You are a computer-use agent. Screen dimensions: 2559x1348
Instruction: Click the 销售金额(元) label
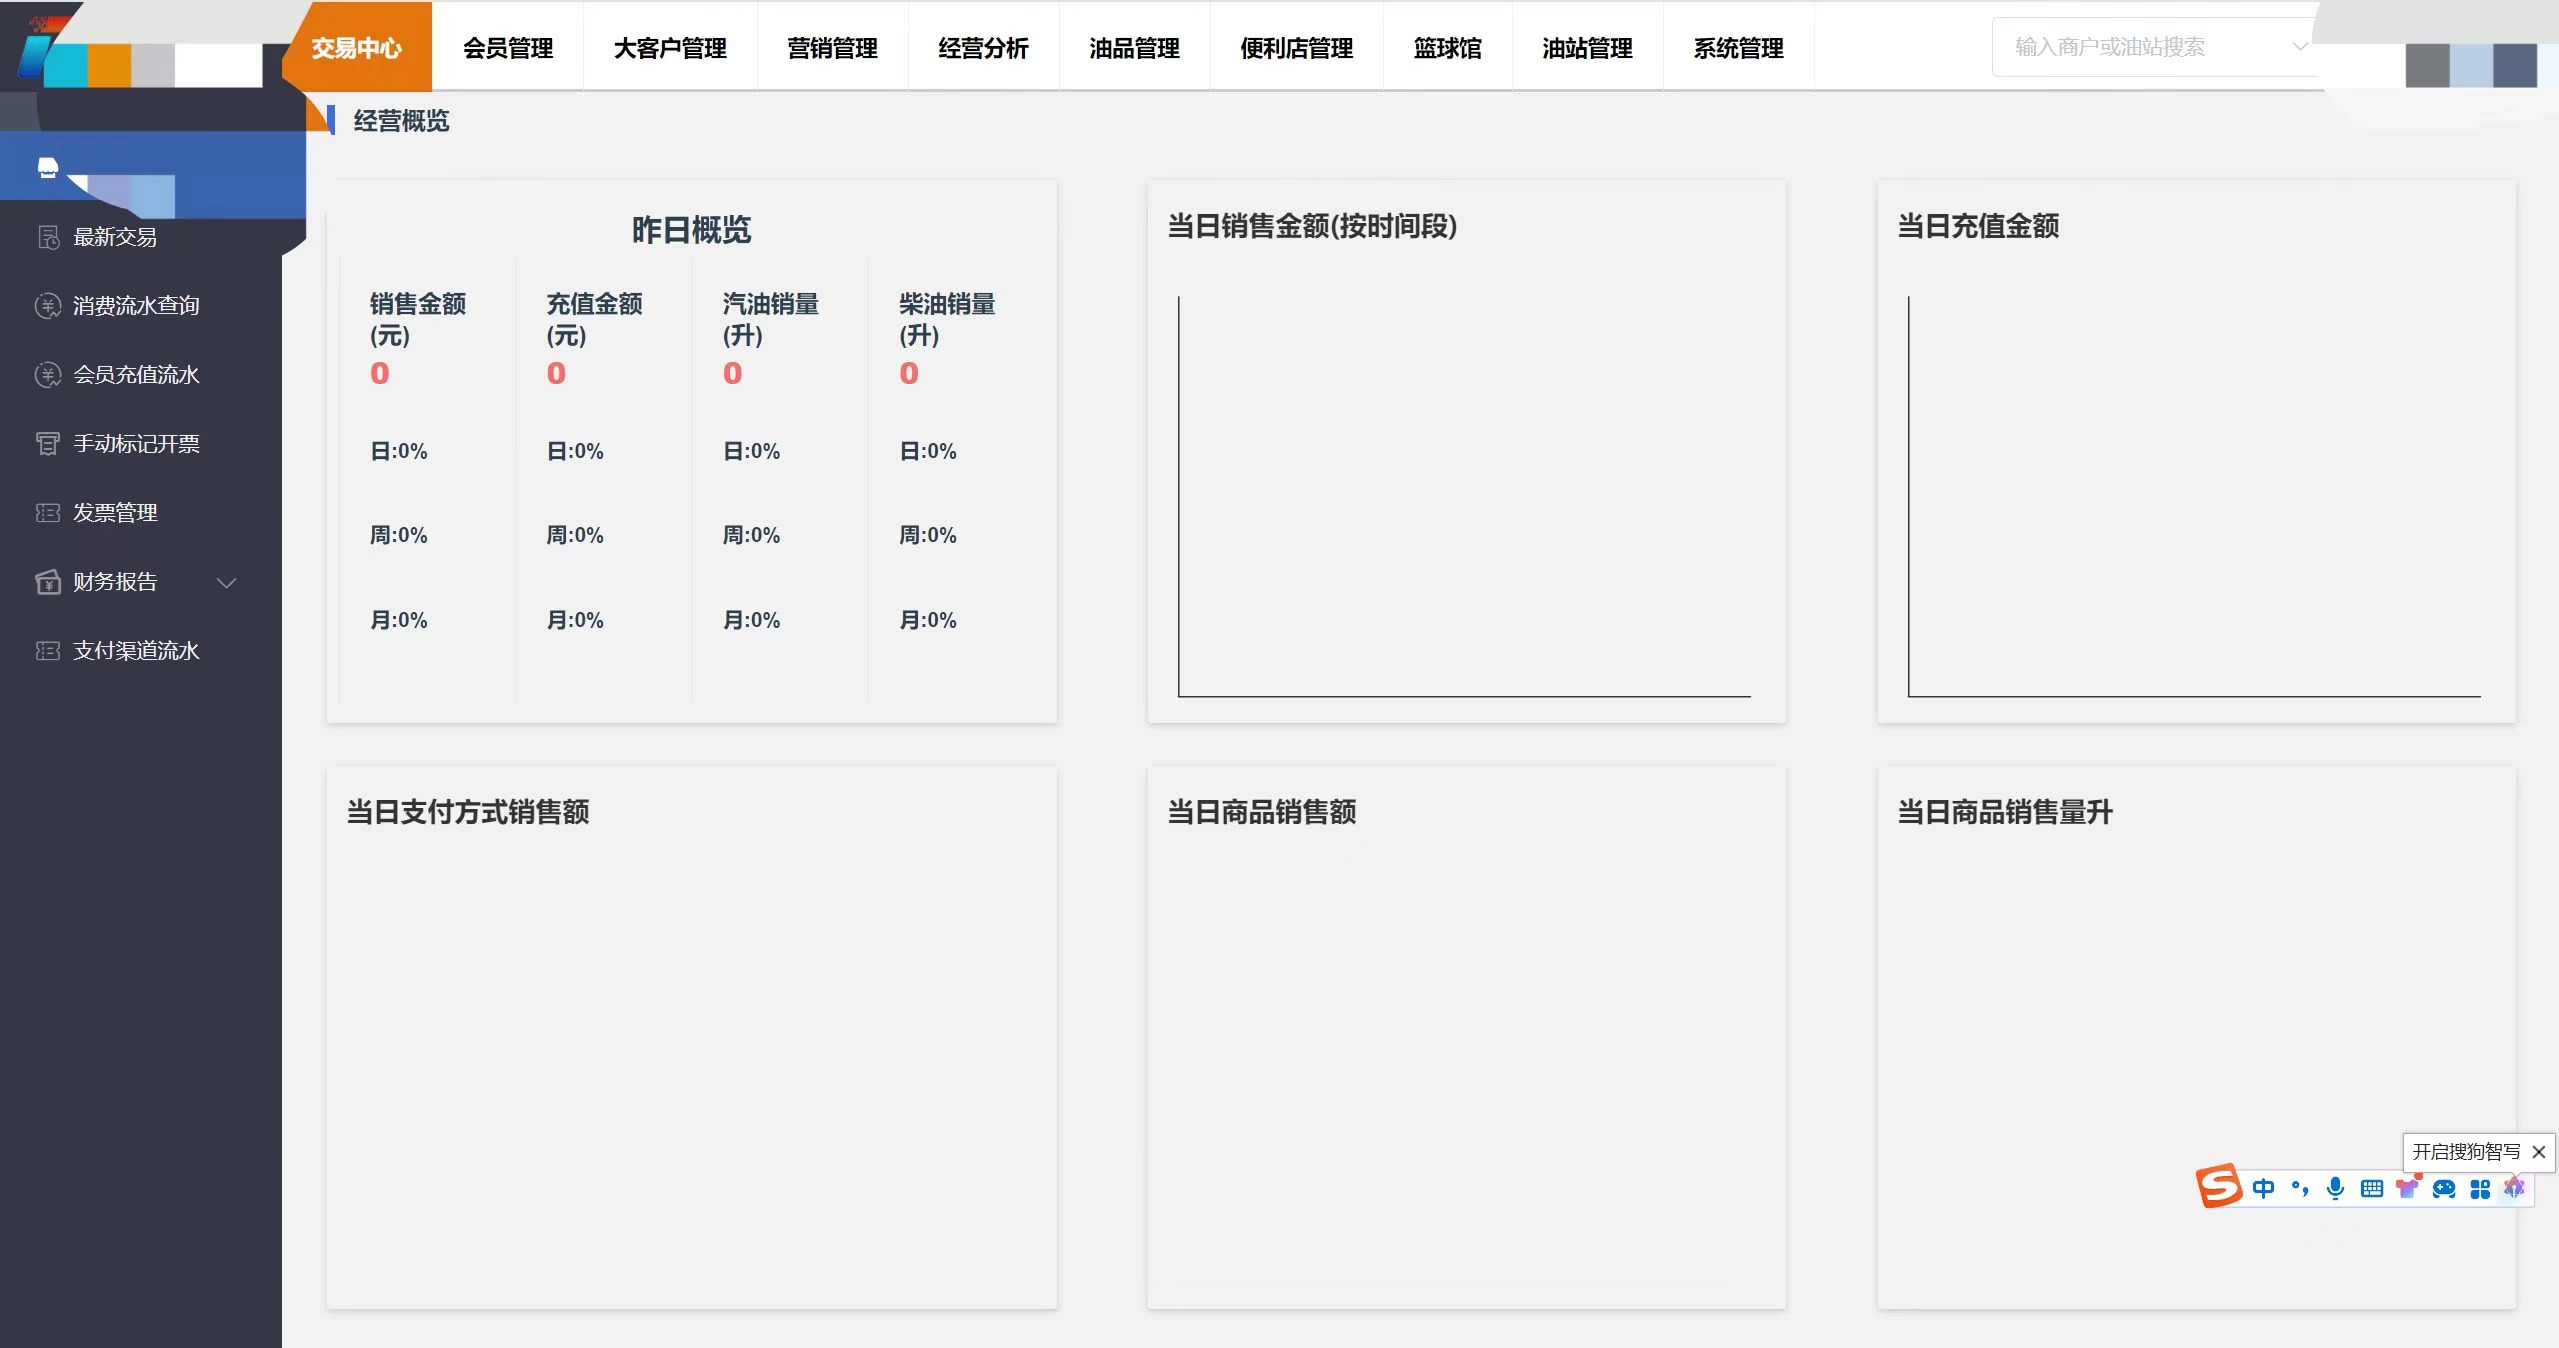pyautogui.click(x=418, y=319)
